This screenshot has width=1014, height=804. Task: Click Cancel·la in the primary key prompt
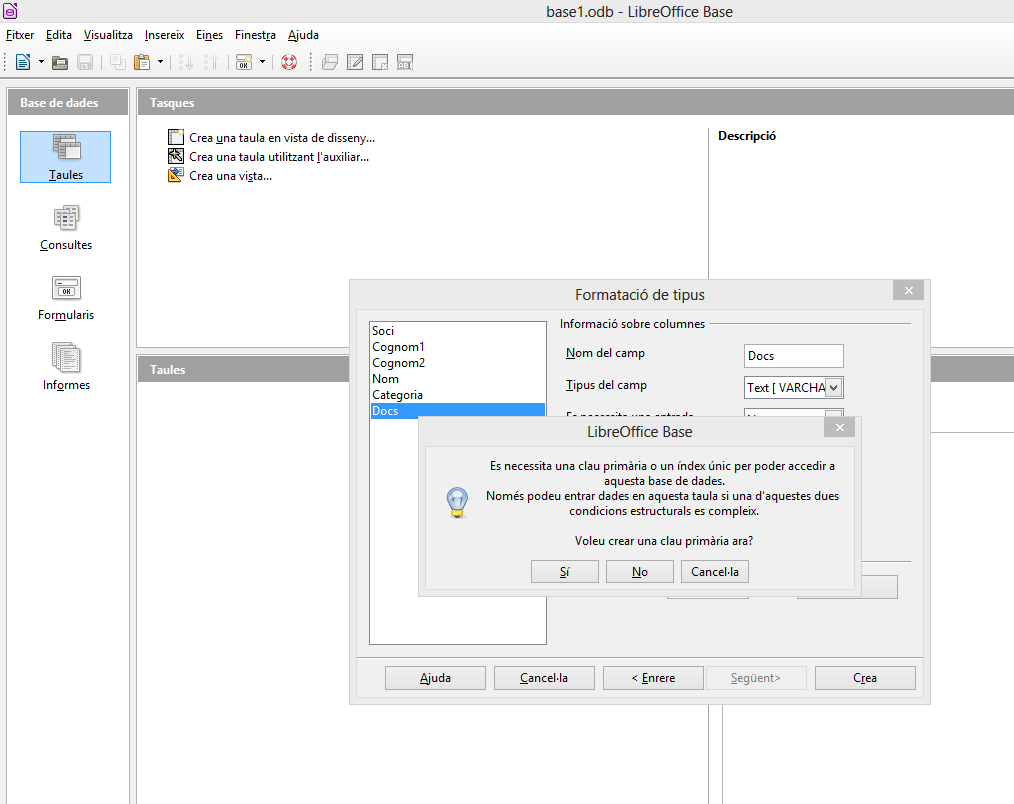click(715, 572)
